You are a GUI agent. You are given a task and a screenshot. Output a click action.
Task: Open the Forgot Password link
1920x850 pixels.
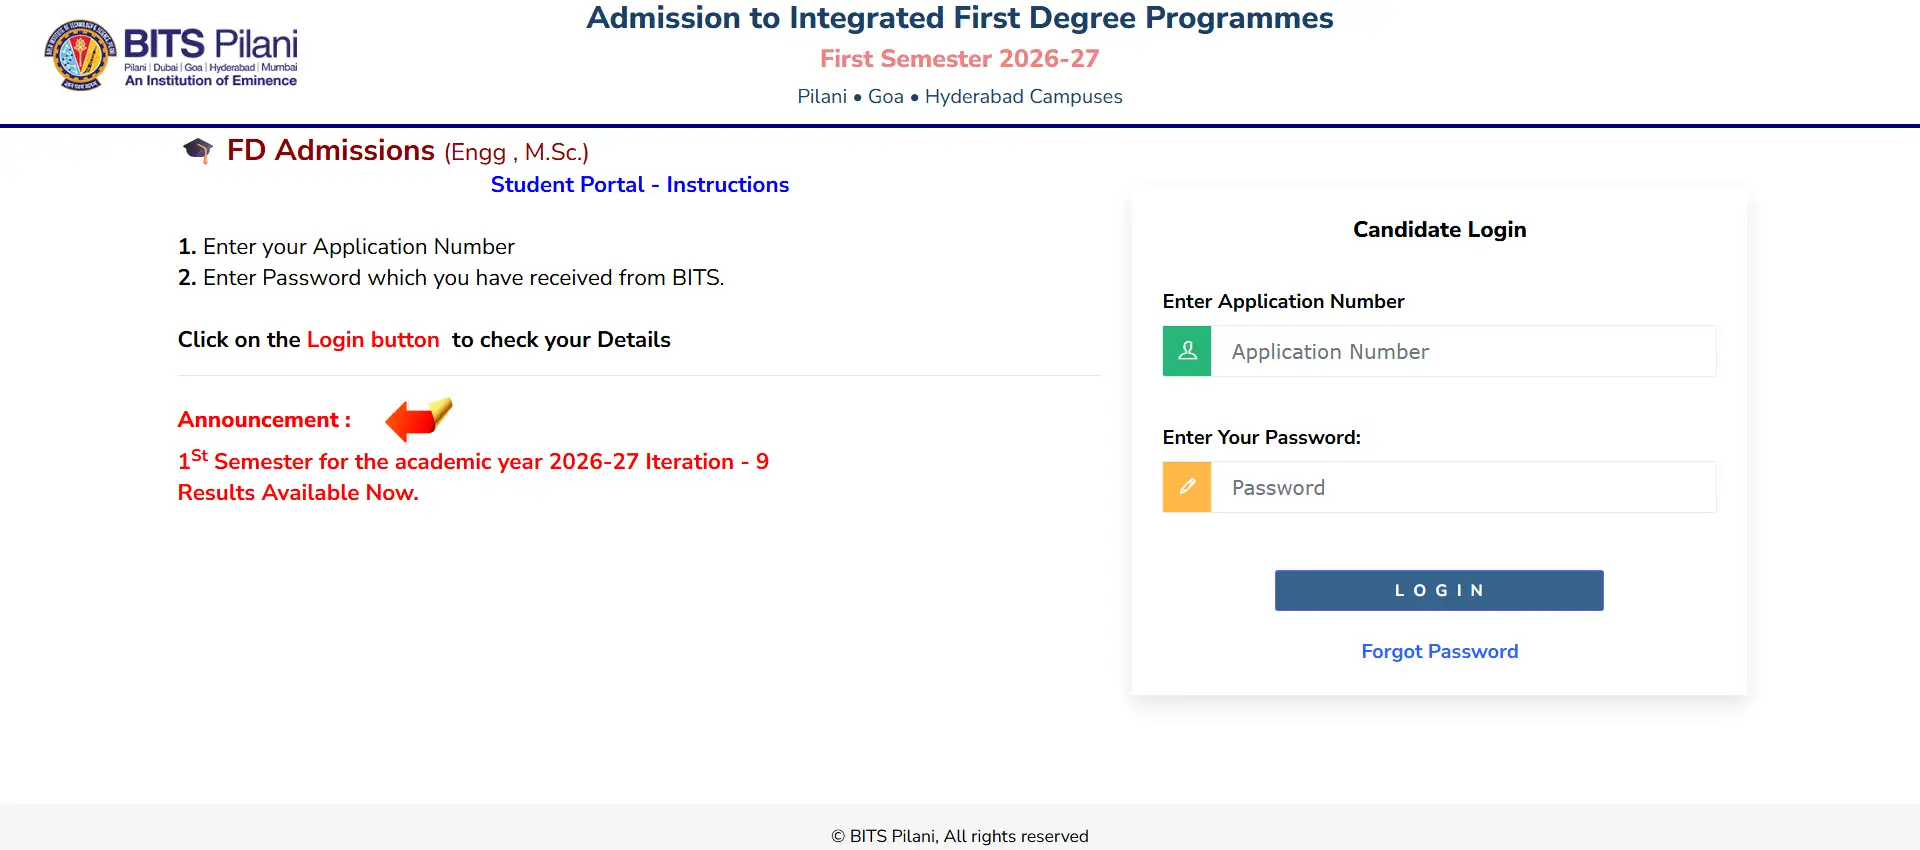(1440, 651)
